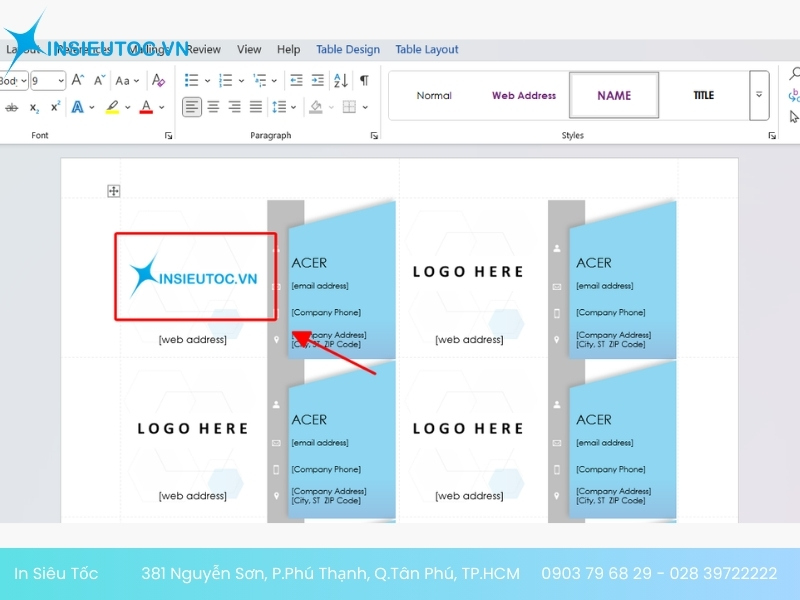
Task: Open the Table Design tab
Action: point(348,49)
